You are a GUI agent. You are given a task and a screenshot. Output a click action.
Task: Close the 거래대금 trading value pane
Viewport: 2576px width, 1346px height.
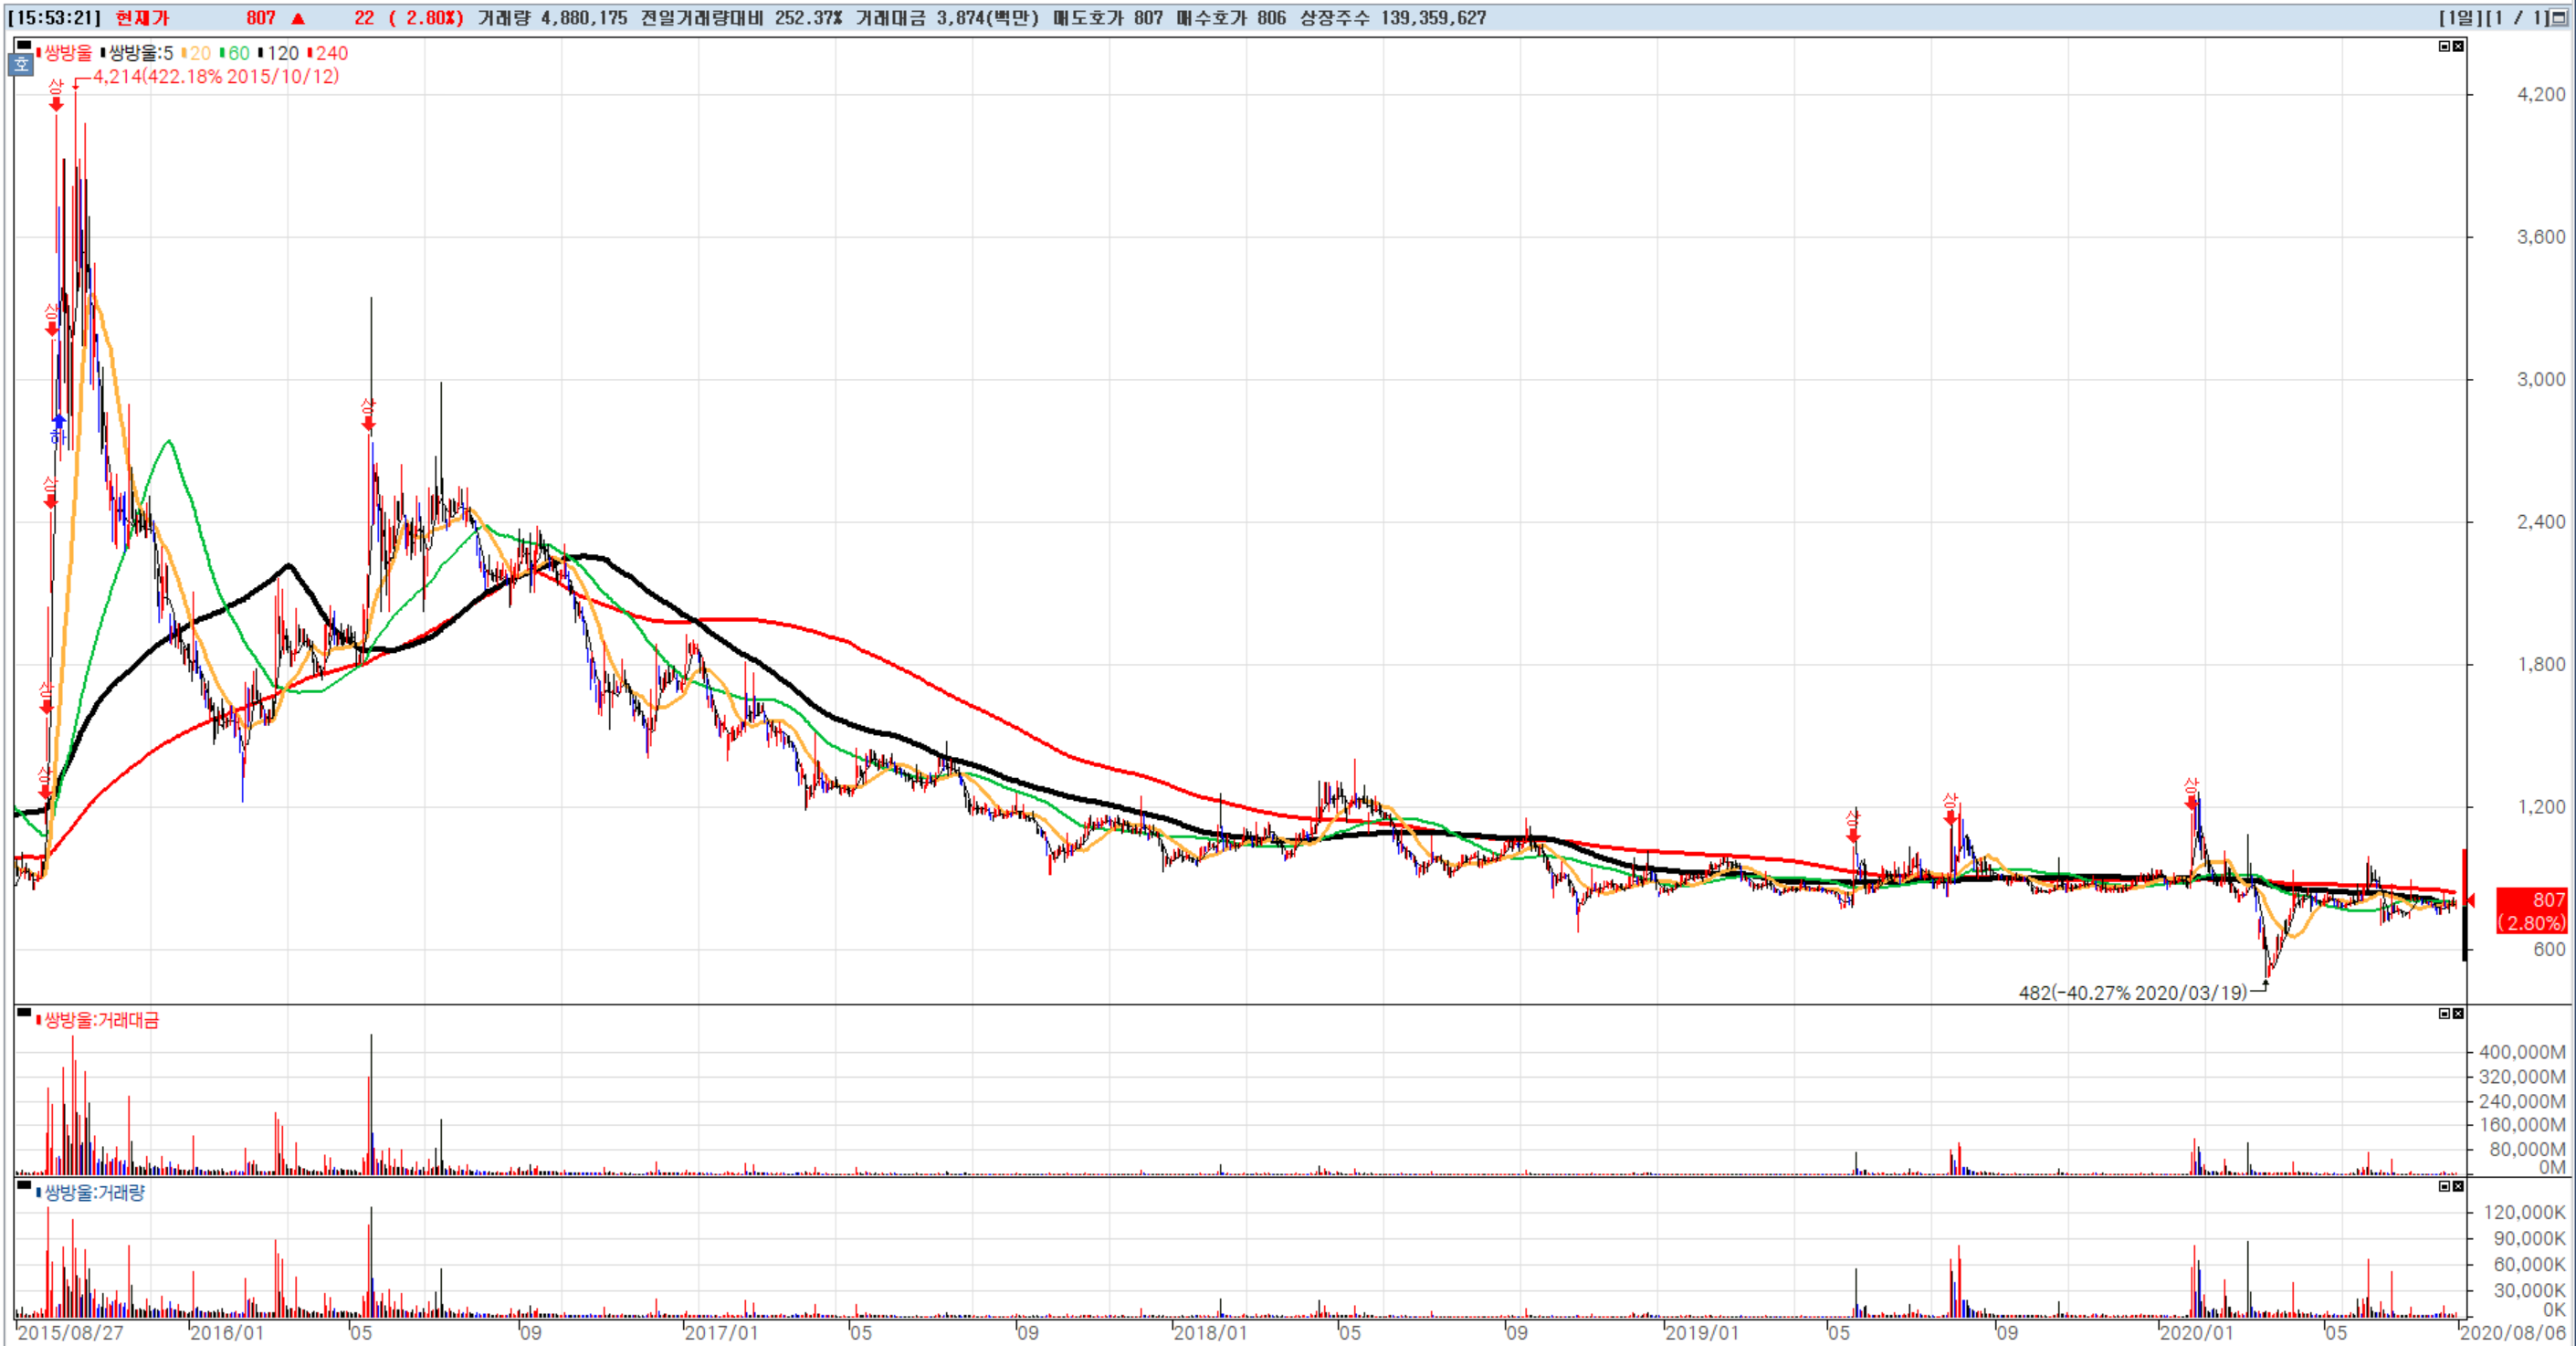tap(2458, 1014)
